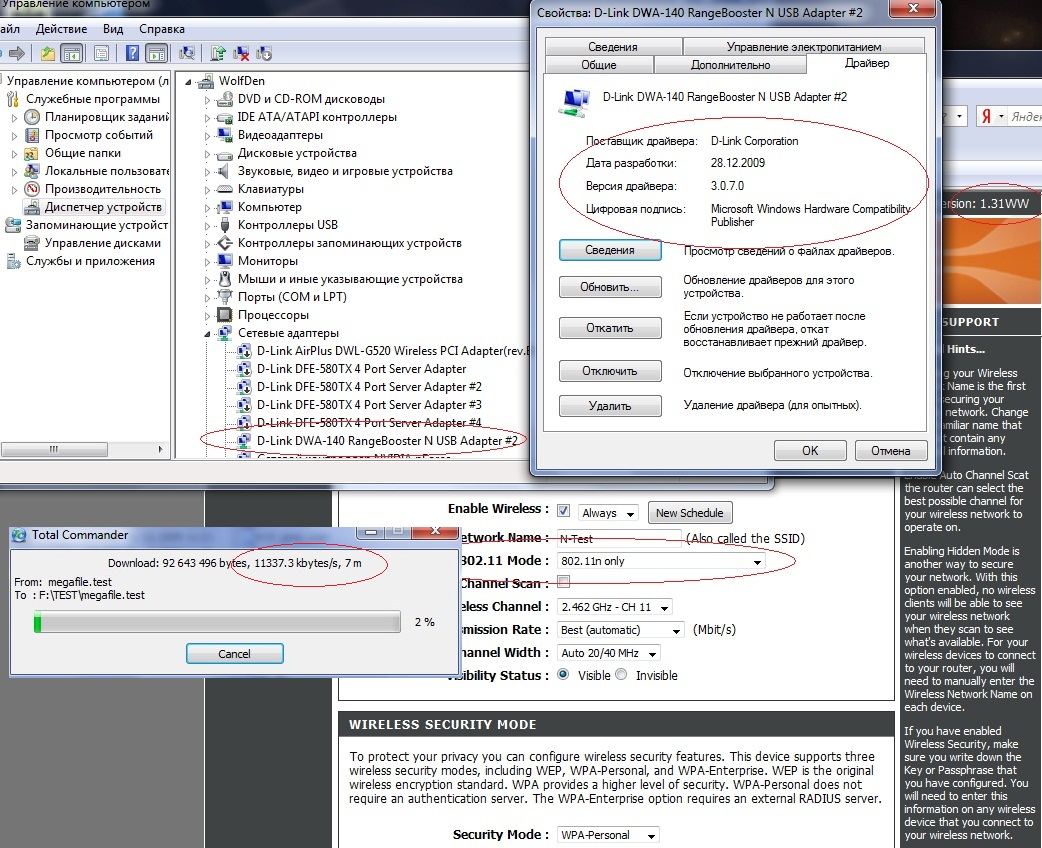Click the Disable device down-arrow icon
1042x848 pixels.
264,53
